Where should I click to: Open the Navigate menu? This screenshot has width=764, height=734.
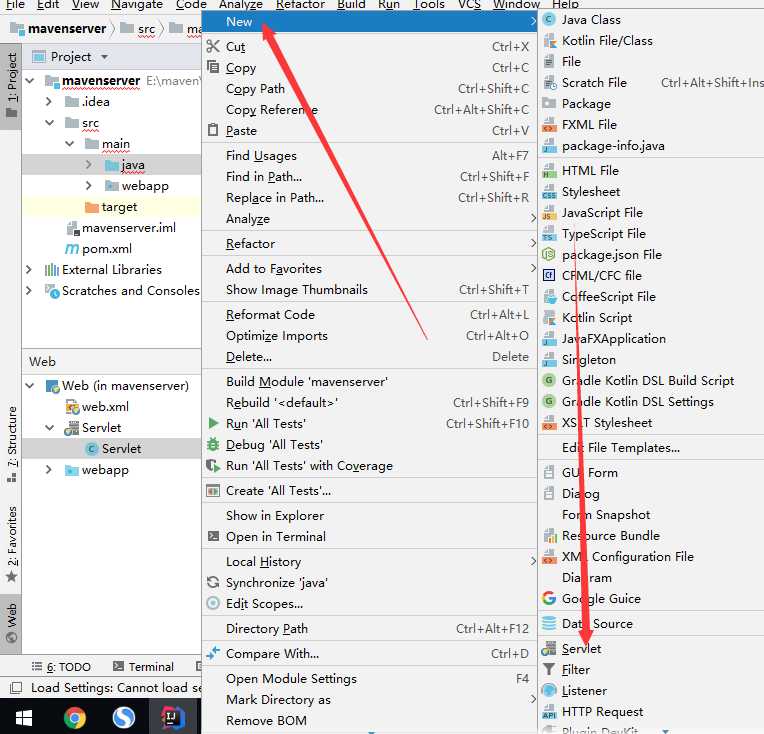click(x=137, y=4)
